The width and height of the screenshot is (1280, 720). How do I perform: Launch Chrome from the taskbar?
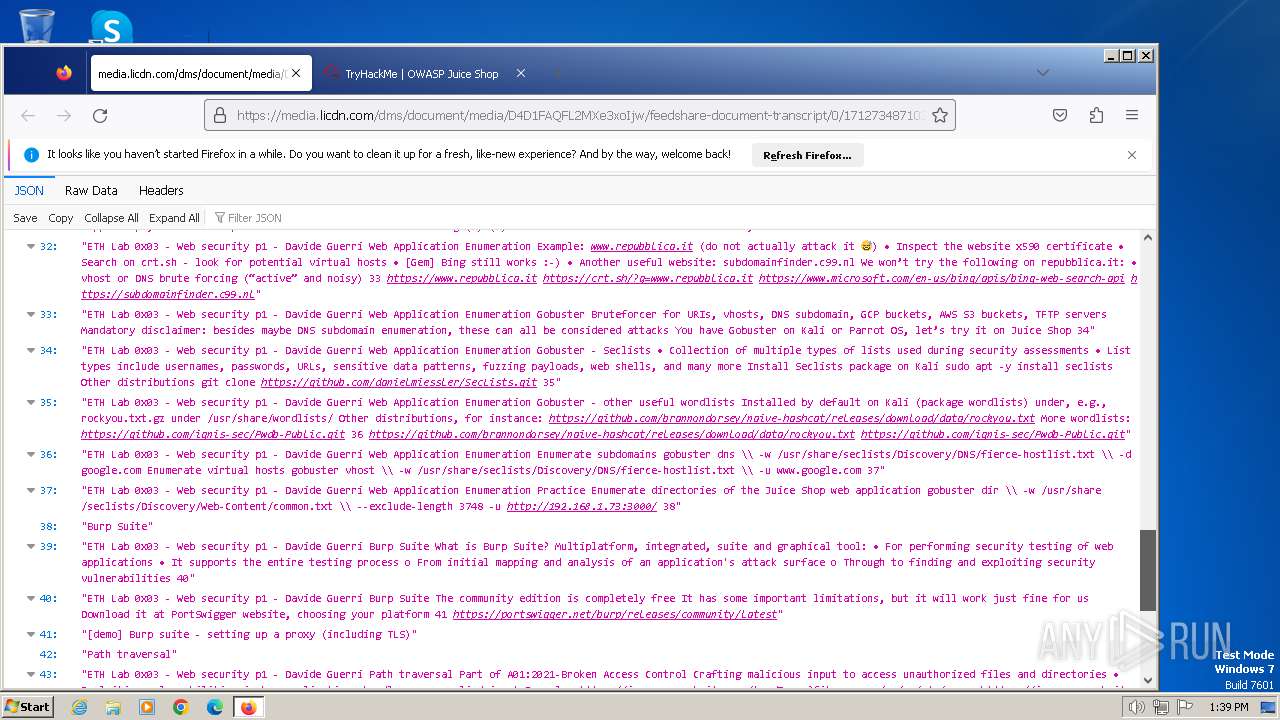pos(181,707)
